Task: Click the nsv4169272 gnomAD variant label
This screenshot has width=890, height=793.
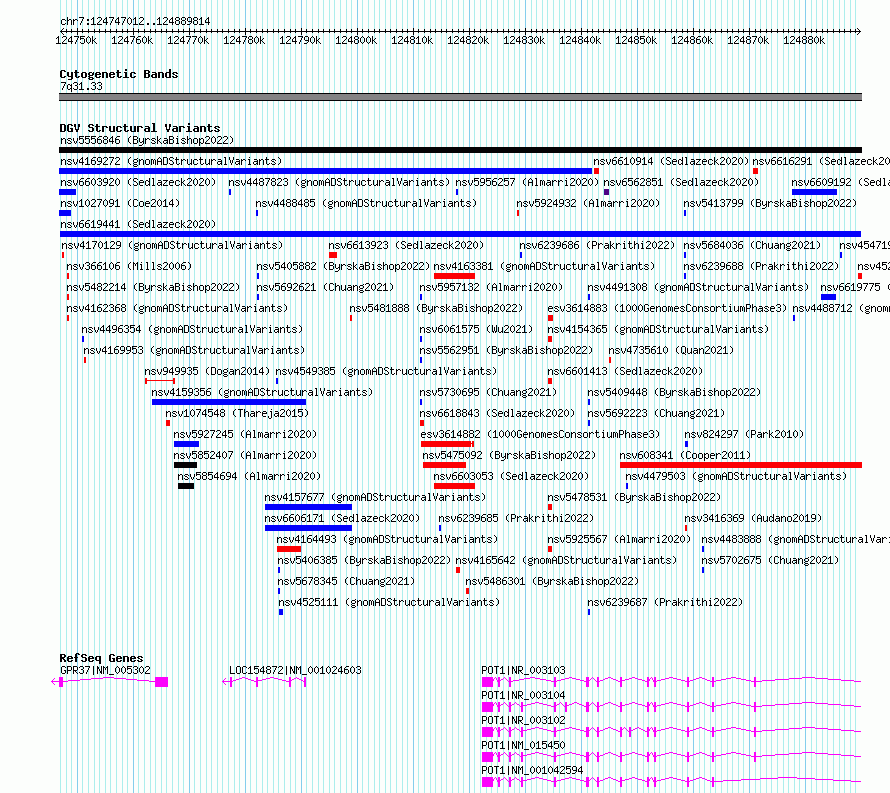Action: coord(171,161)
